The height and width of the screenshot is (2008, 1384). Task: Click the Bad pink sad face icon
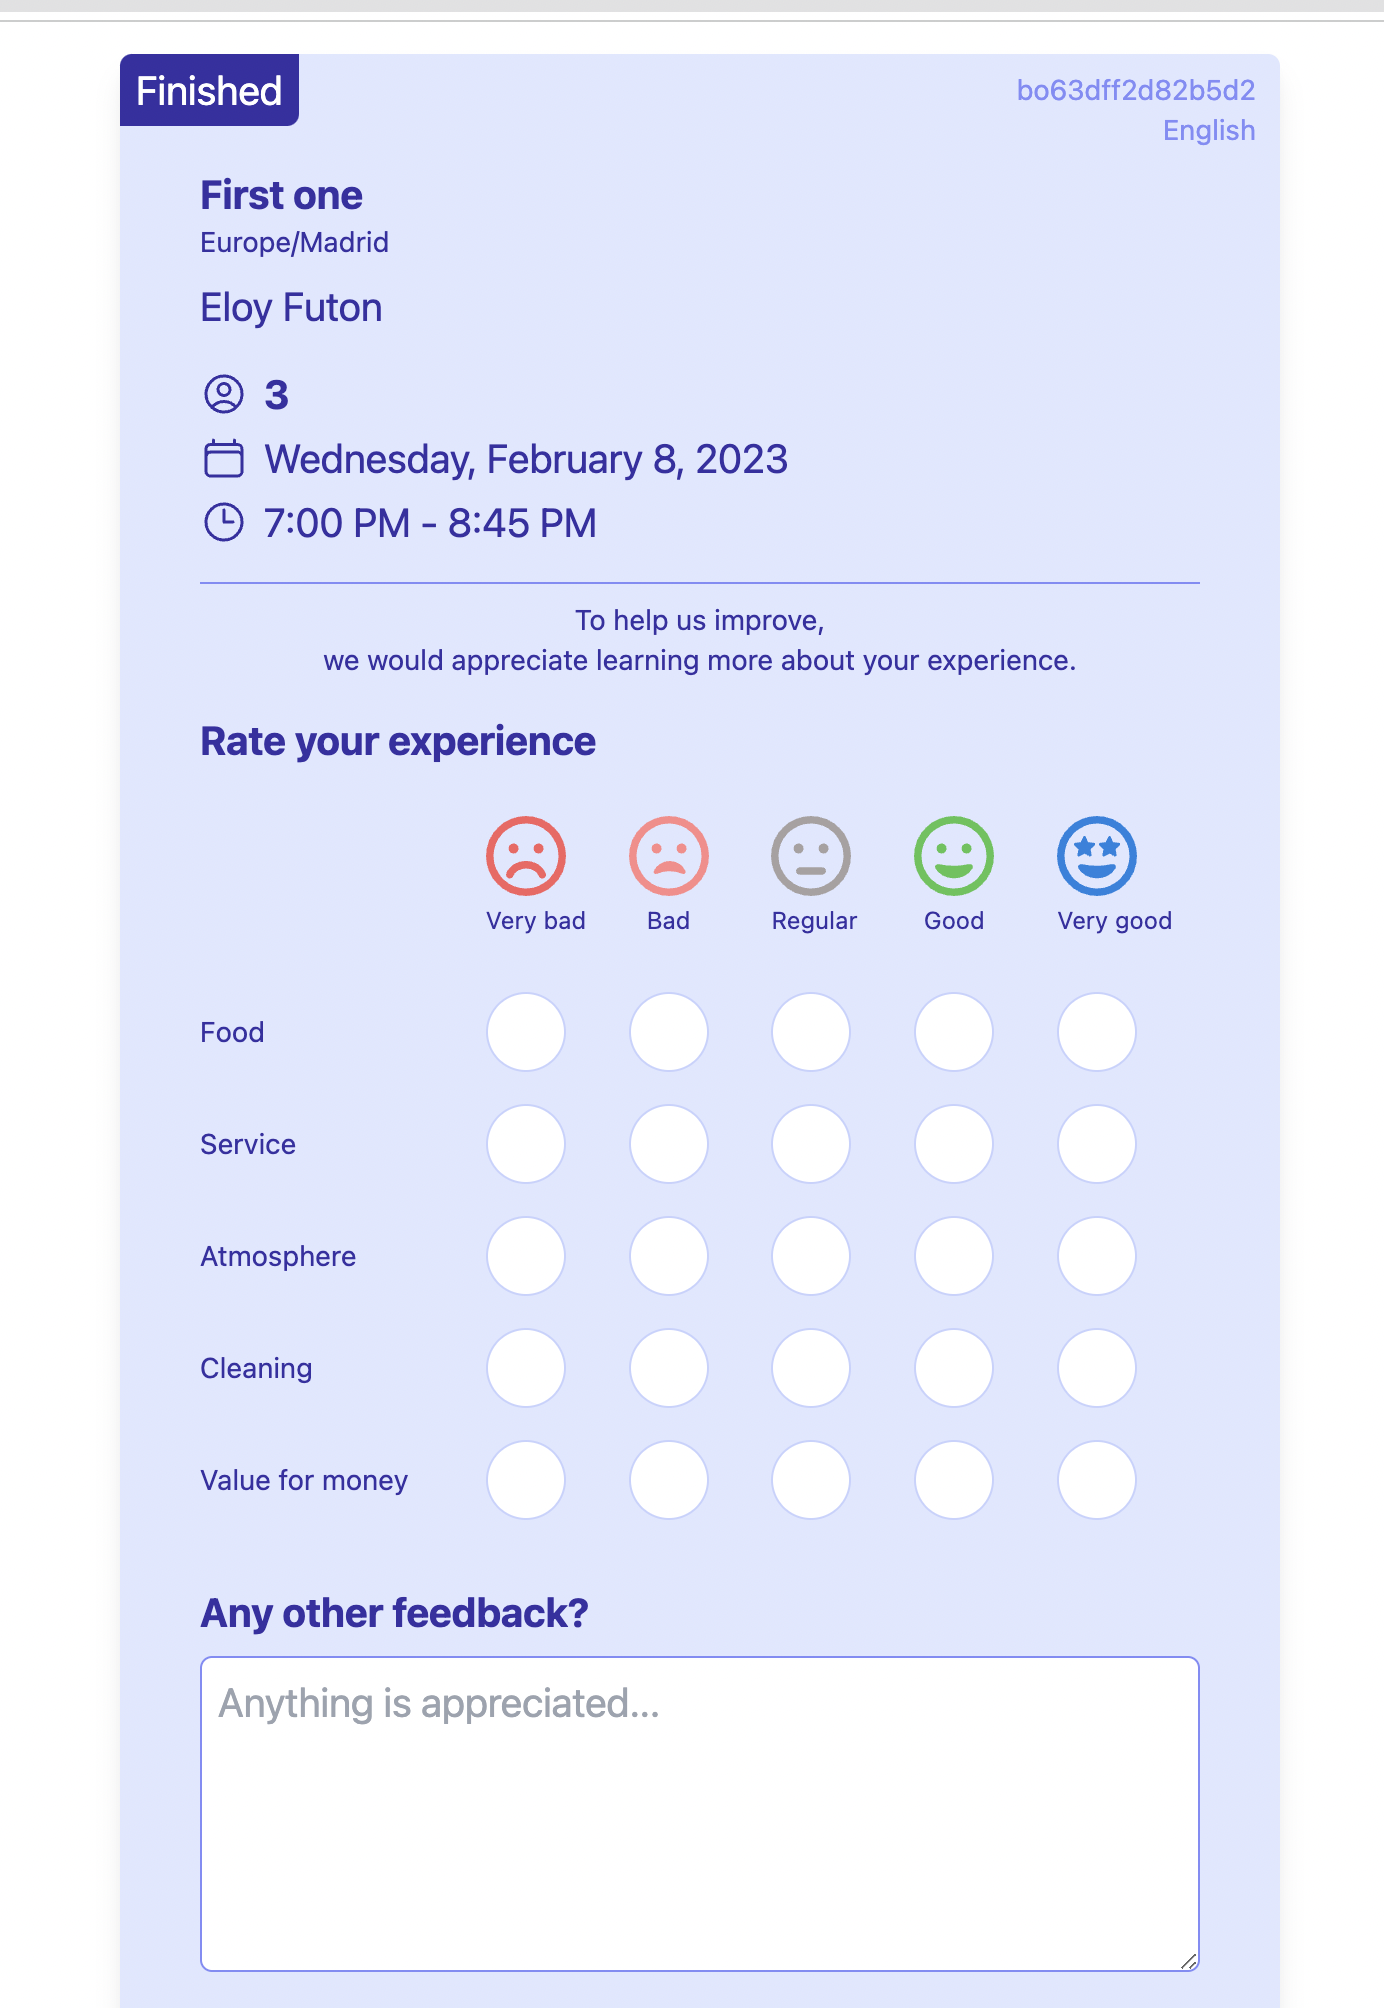669,856
